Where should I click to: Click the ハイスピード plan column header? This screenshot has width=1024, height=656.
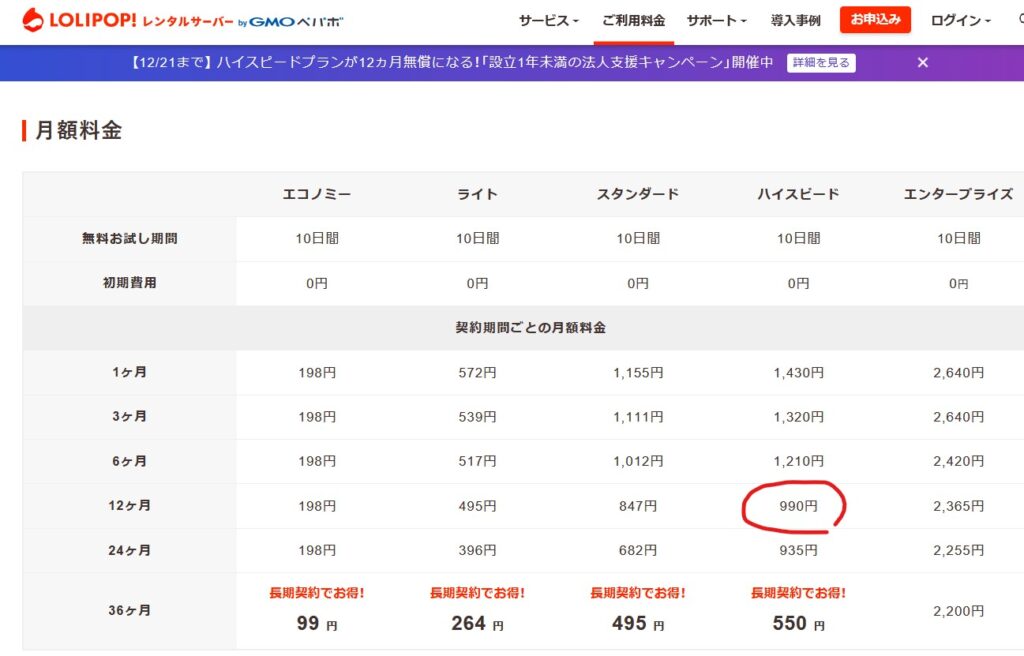798,194
